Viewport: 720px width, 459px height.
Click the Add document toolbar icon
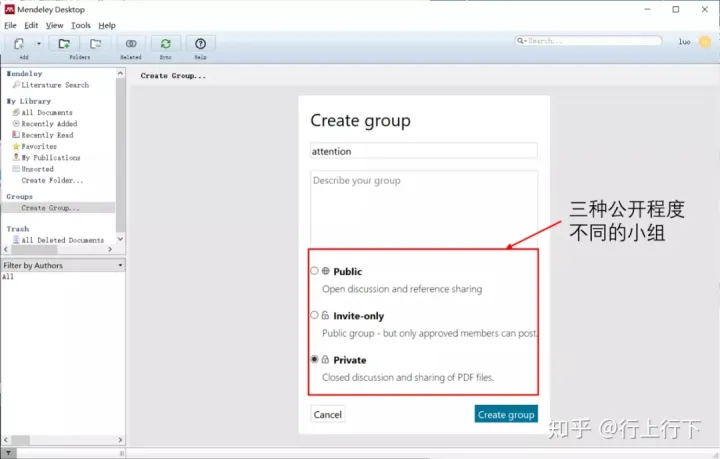tap(19, 44)
